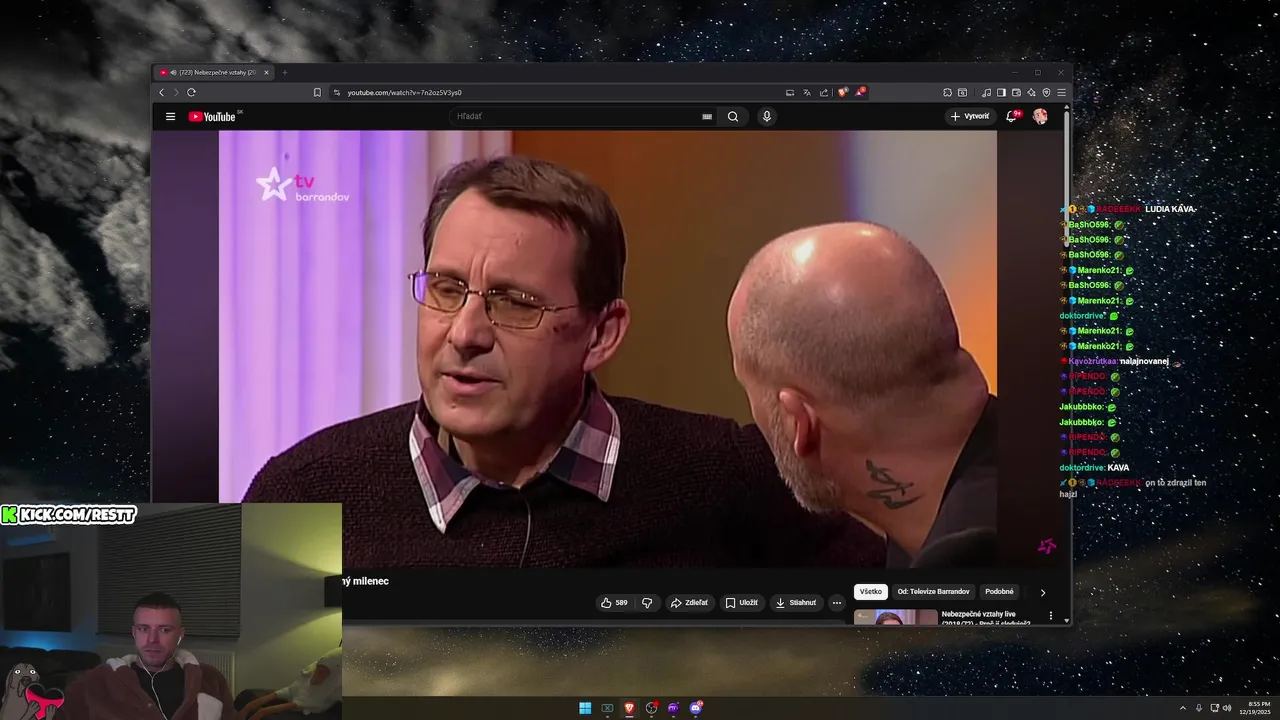Open Brave Shields lion icon
Image resolution: width=1280 pixels, height=720 pixels.
pyautogui.click(x=843, y=92)
